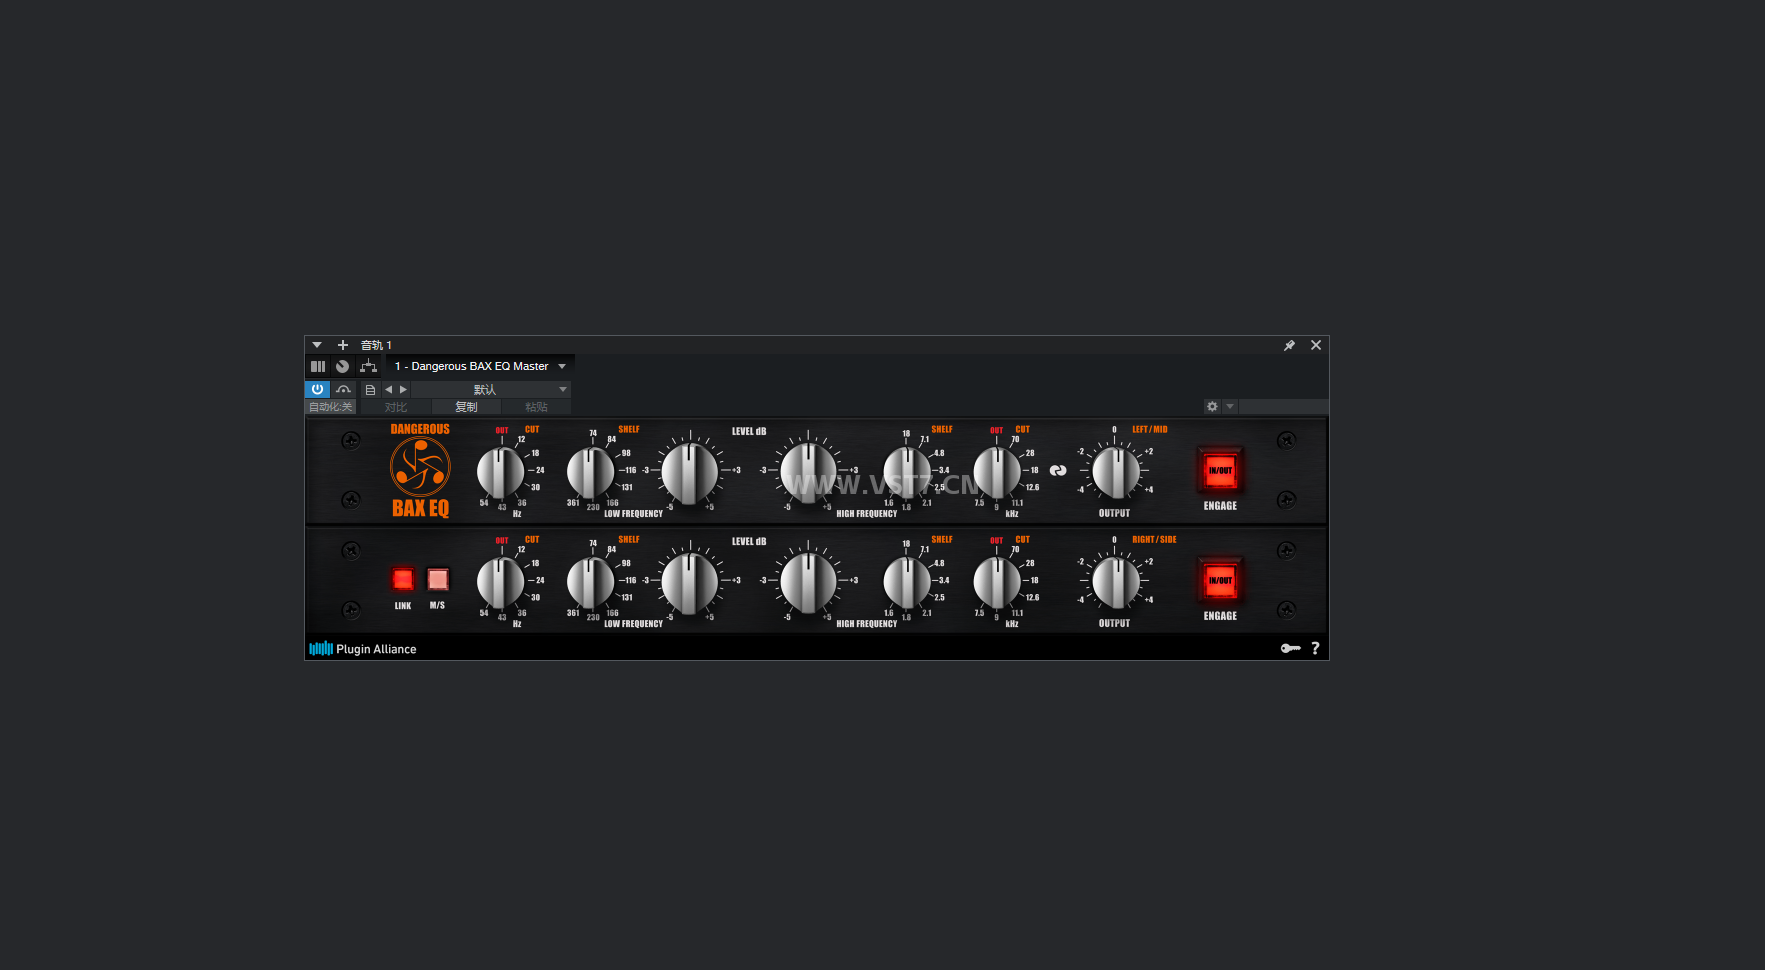Click the 音轨 1 track label

coord(376,345)
